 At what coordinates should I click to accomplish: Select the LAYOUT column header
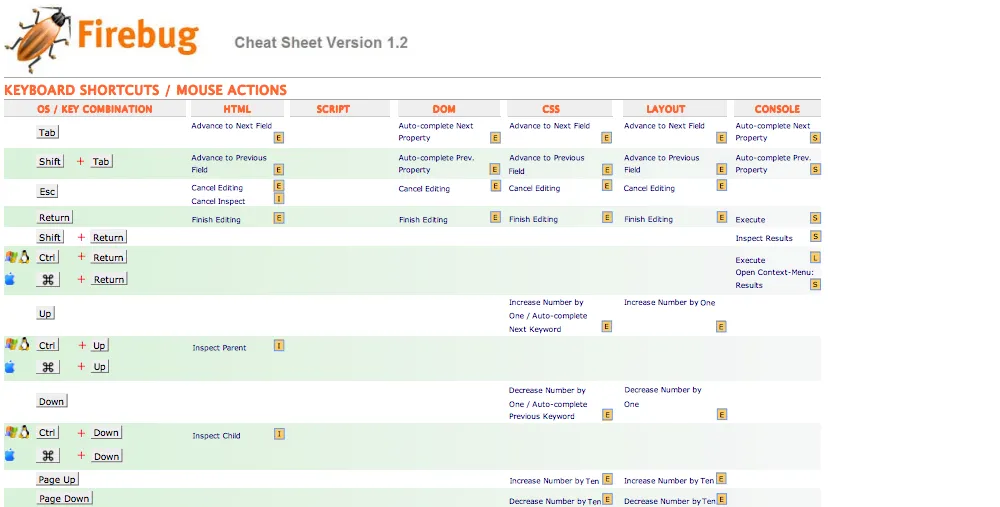(x=675, y=109)
